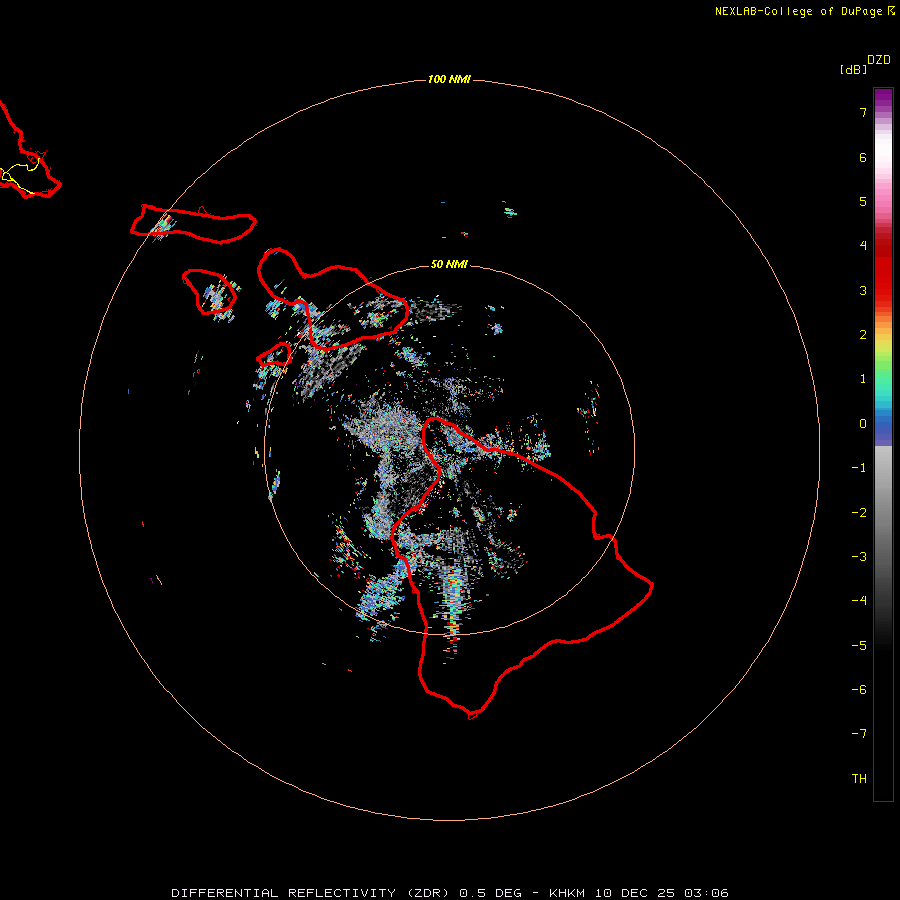The image size is (900, 900).
Task: Click the -3 value on the color scale
Action: coord(859,557)
